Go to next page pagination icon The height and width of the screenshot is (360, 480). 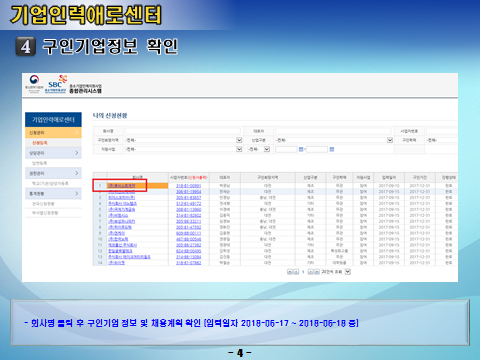point(310,272)
